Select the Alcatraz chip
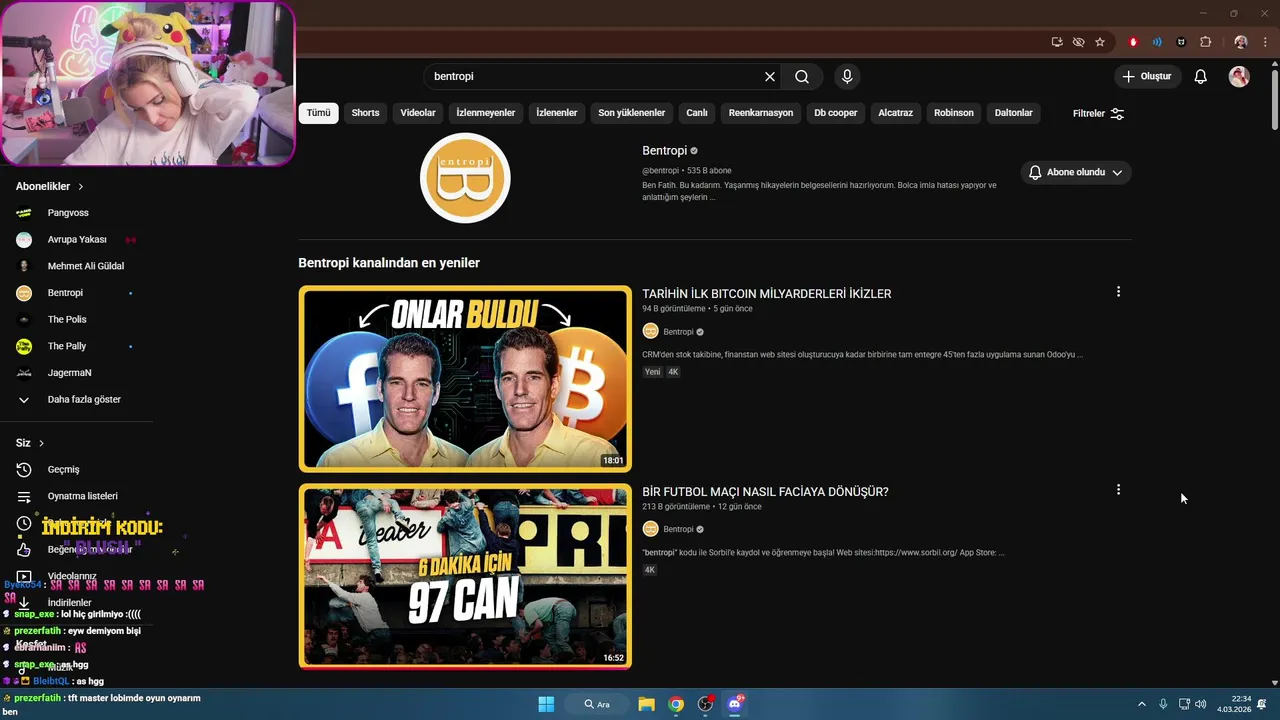This screenshot has width=1280, height=720. 896,113
